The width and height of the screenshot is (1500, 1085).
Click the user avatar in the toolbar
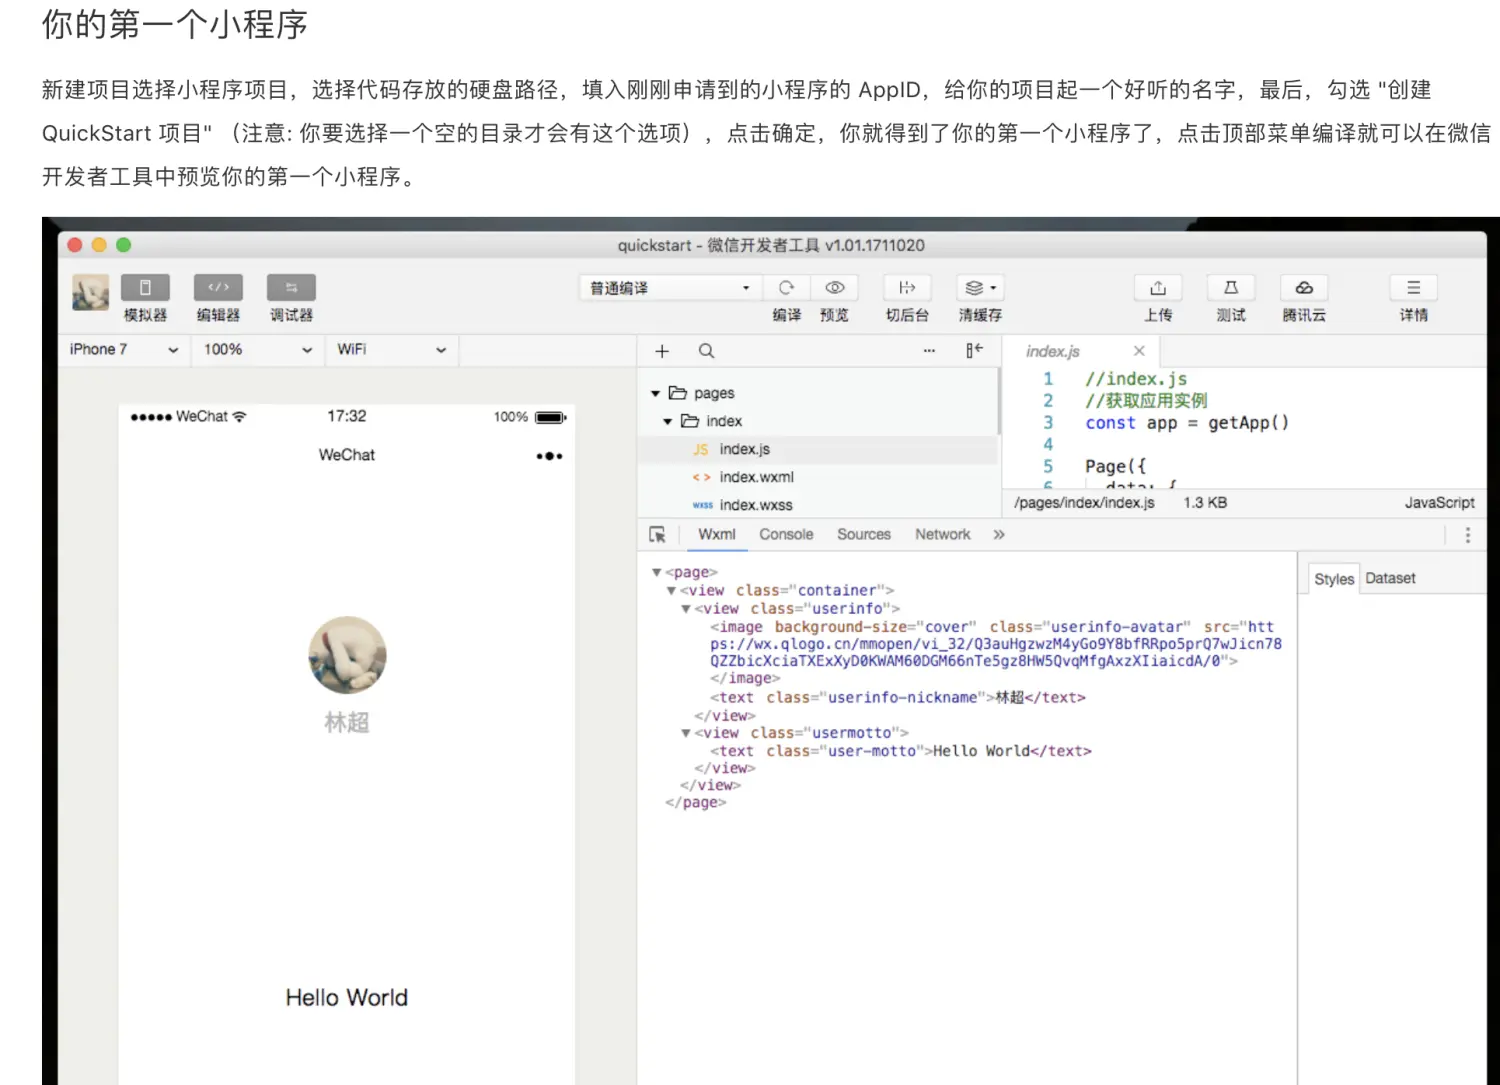click(91, 292)
